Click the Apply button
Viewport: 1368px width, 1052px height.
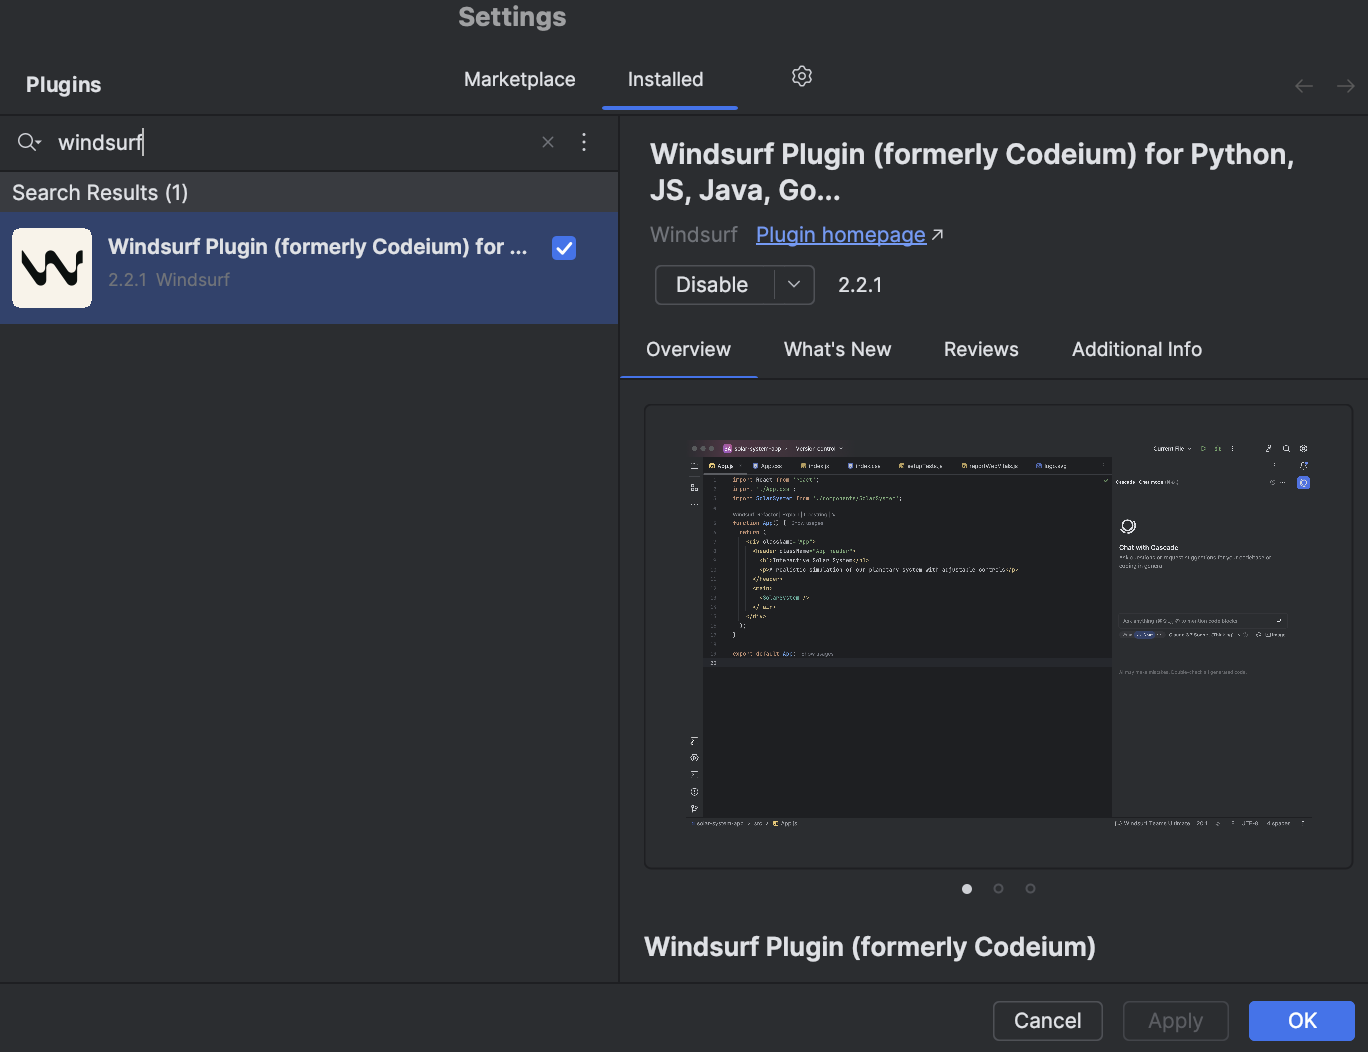click(x=1176, y=1021)
